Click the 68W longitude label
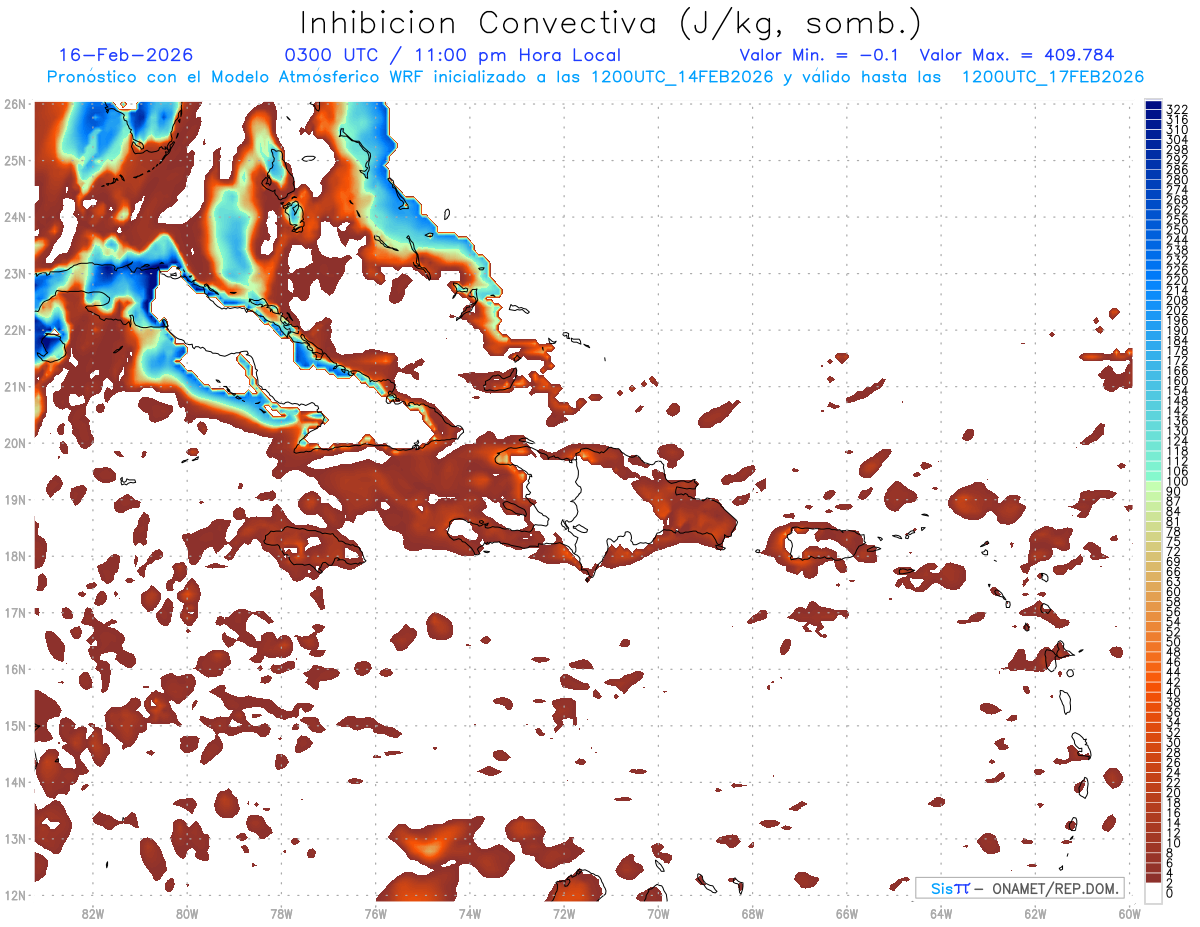Image resolution: width=1200 pixels, height=927 pixels. click(752, 912)
